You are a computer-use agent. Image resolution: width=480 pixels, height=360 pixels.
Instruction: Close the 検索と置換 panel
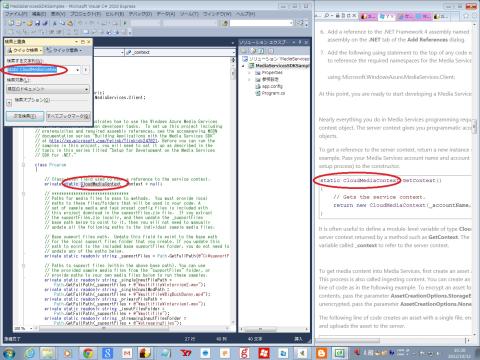pyautogui.click(x=88, y=42)
